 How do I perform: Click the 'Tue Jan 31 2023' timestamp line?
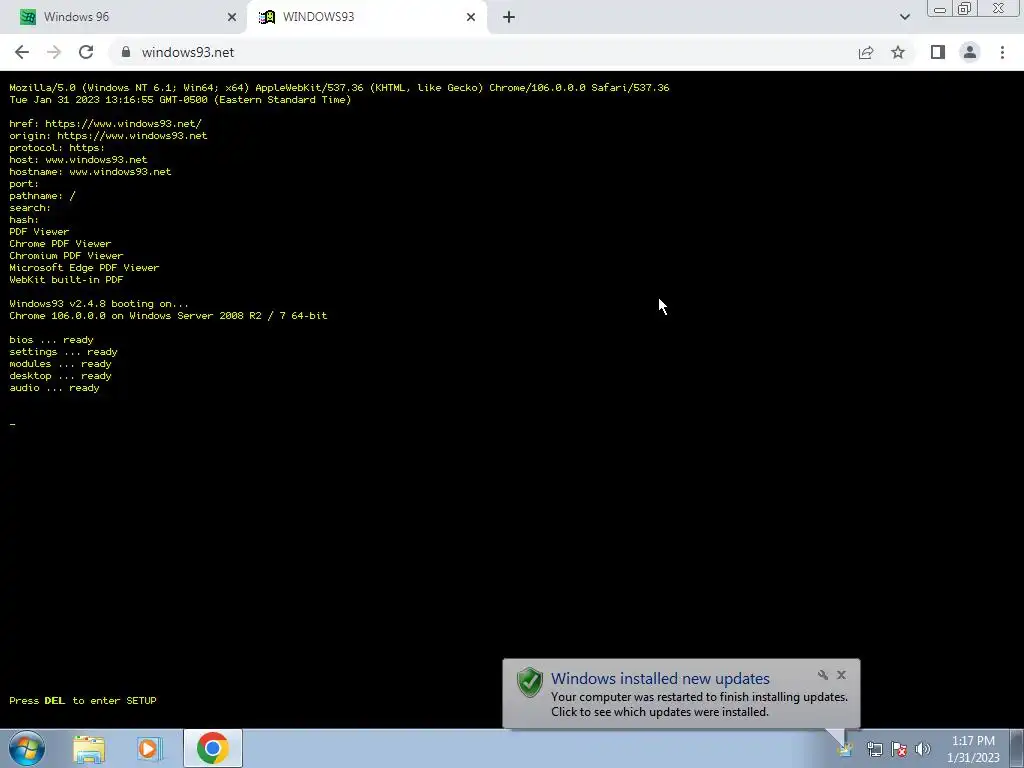point(180,99)
